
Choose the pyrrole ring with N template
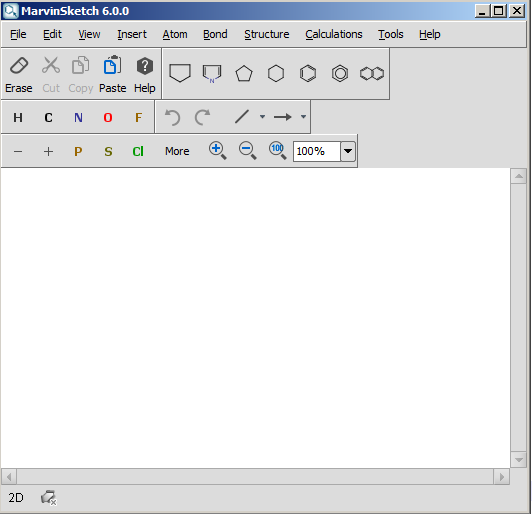(212, 73)
